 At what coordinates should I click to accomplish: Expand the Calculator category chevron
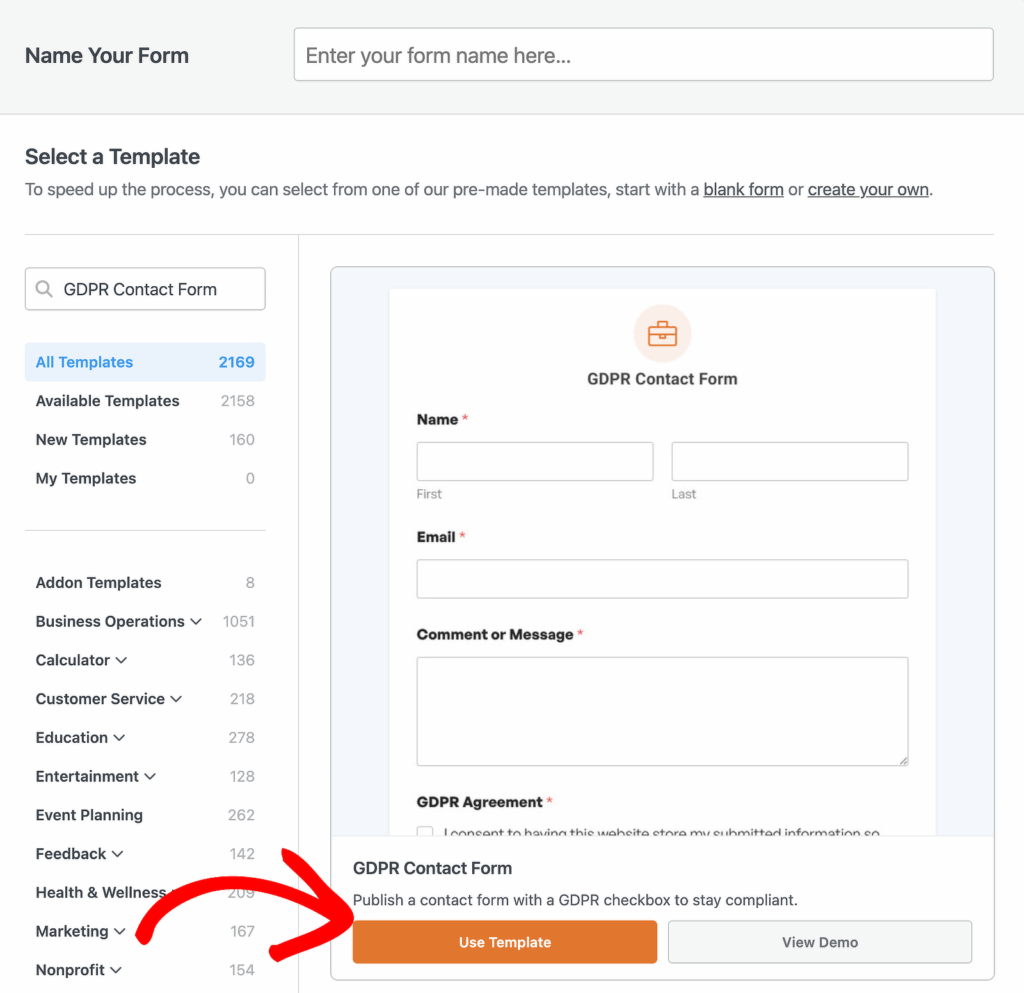[x=121, y=660]
